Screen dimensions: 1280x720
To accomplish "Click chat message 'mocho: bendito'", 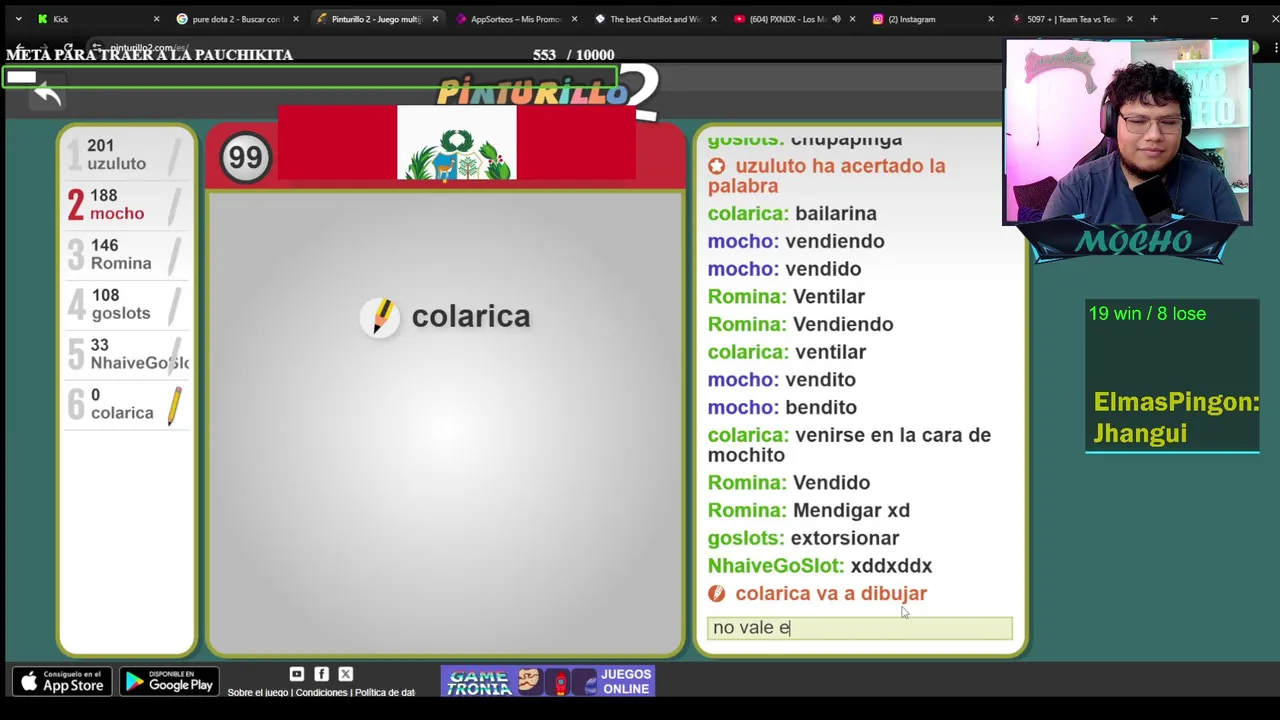I will pos(782,407).
